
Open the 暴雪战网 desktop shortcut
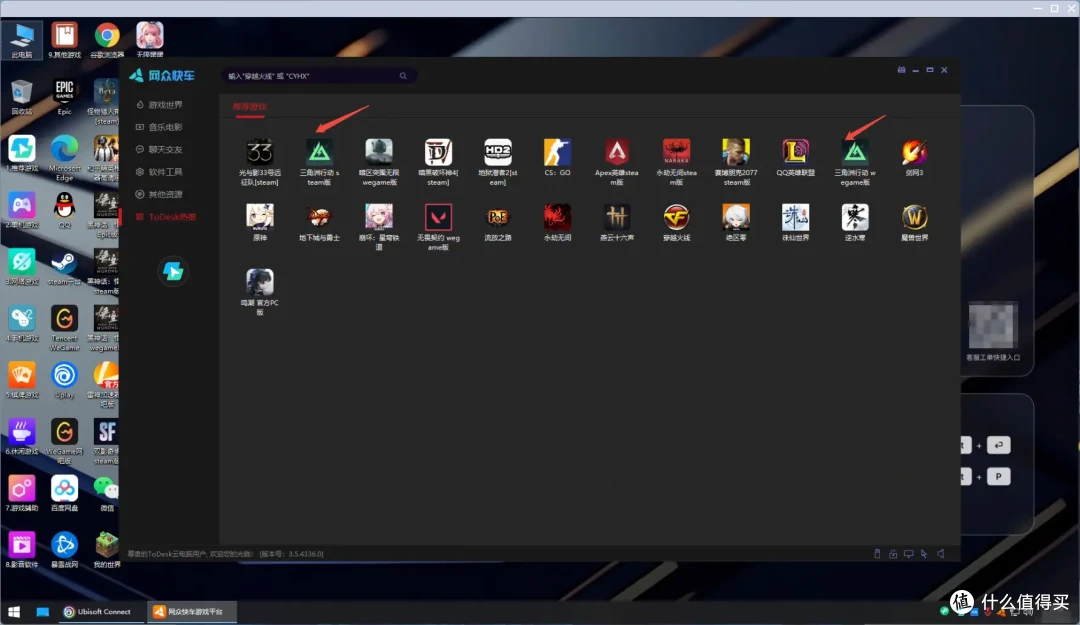click(x=64, y=549)
